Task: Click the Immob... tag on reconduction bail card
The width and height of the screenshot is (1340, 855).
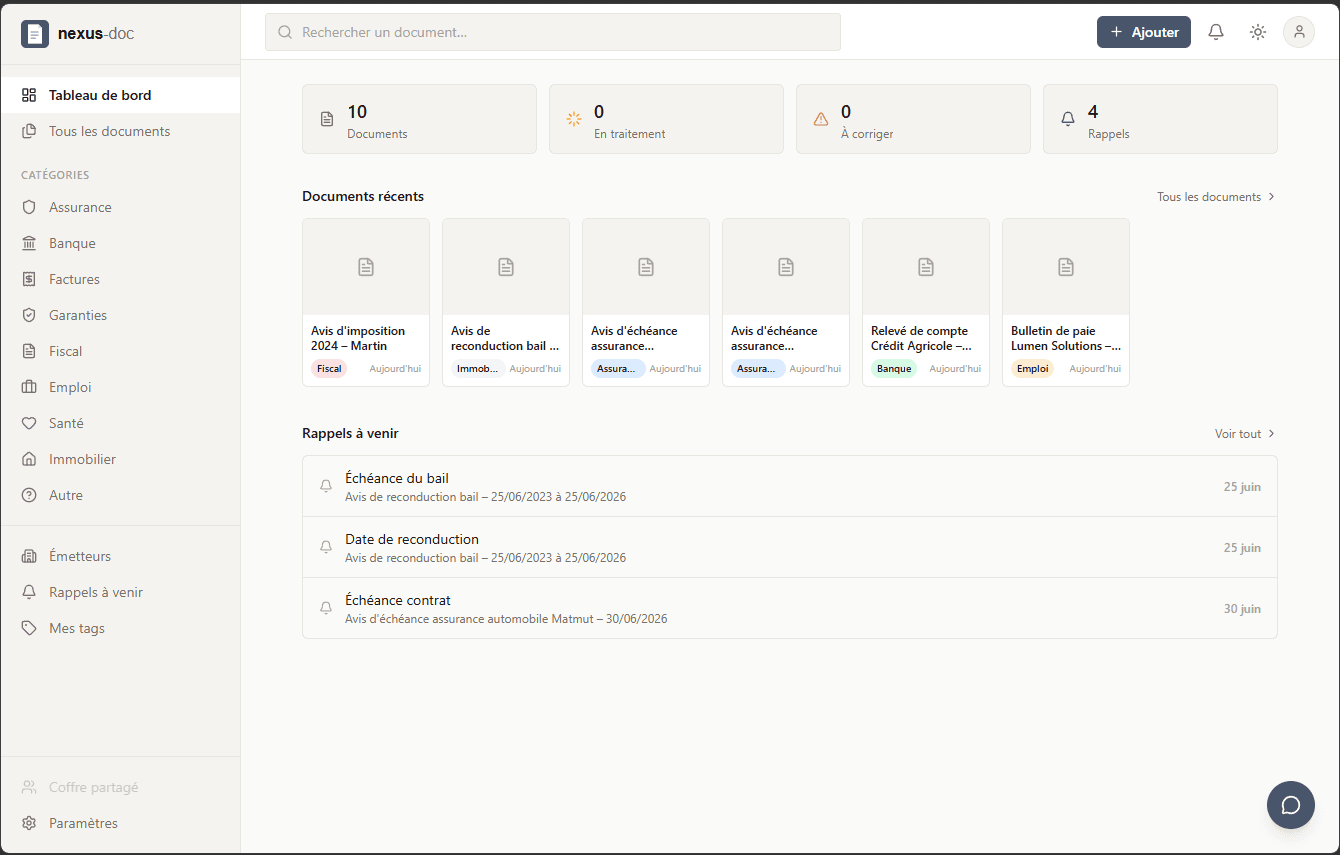Action: [x=478, y=369]
